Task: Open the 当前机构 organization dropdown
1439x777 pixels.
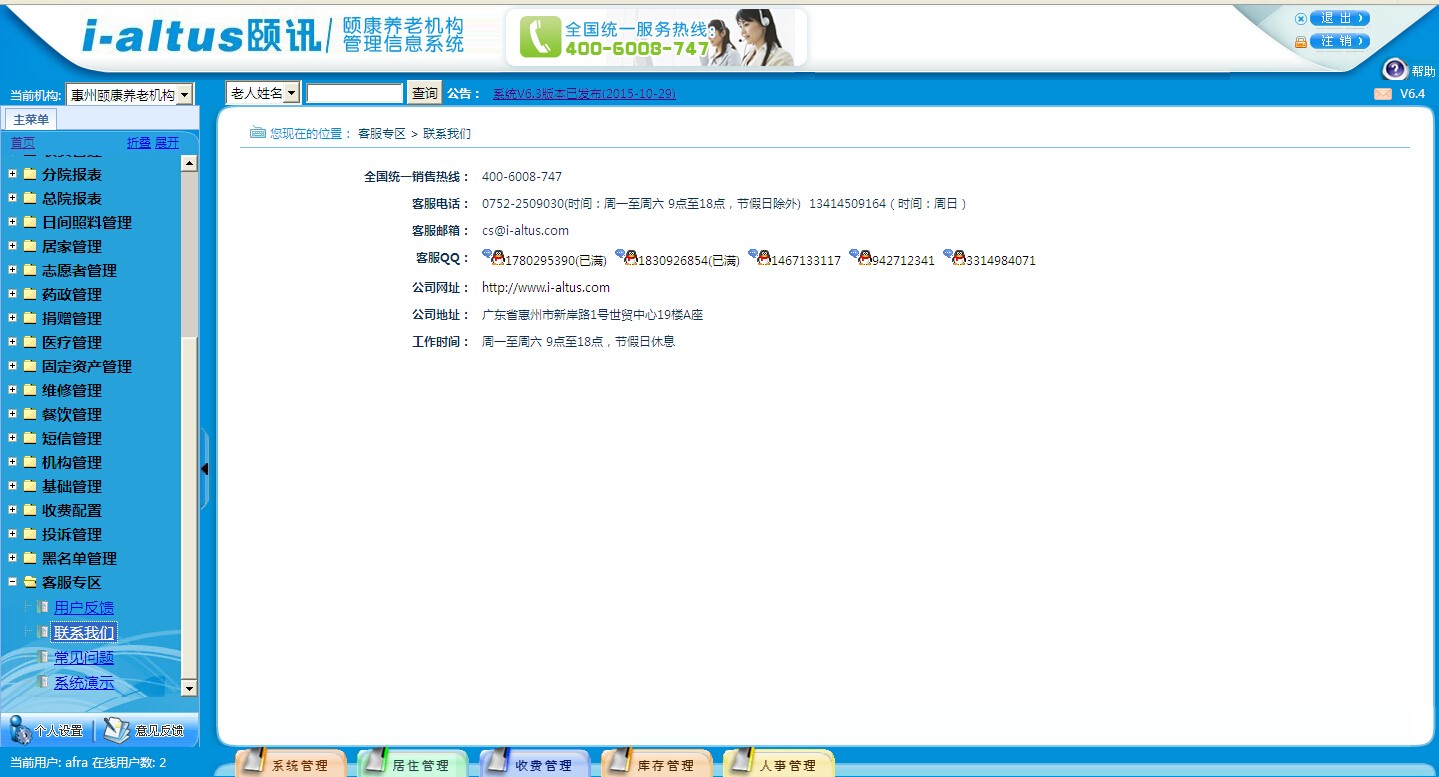Action: 185,95
